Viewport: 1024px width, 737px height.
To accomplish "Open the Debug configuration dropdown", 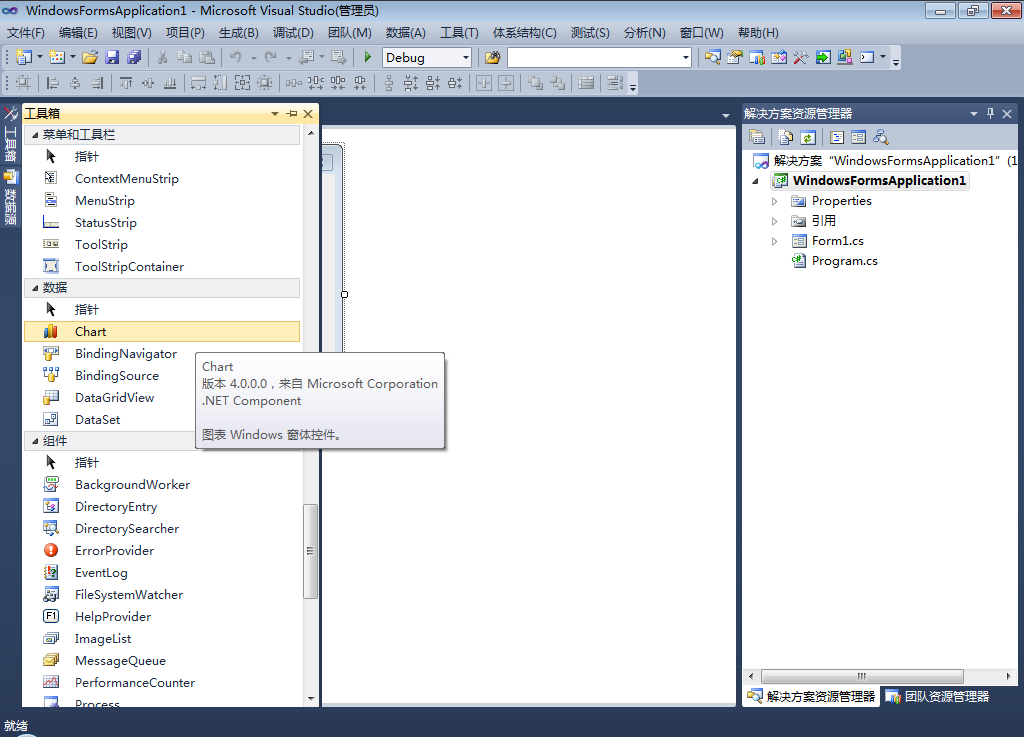I will tap(465, 58).
